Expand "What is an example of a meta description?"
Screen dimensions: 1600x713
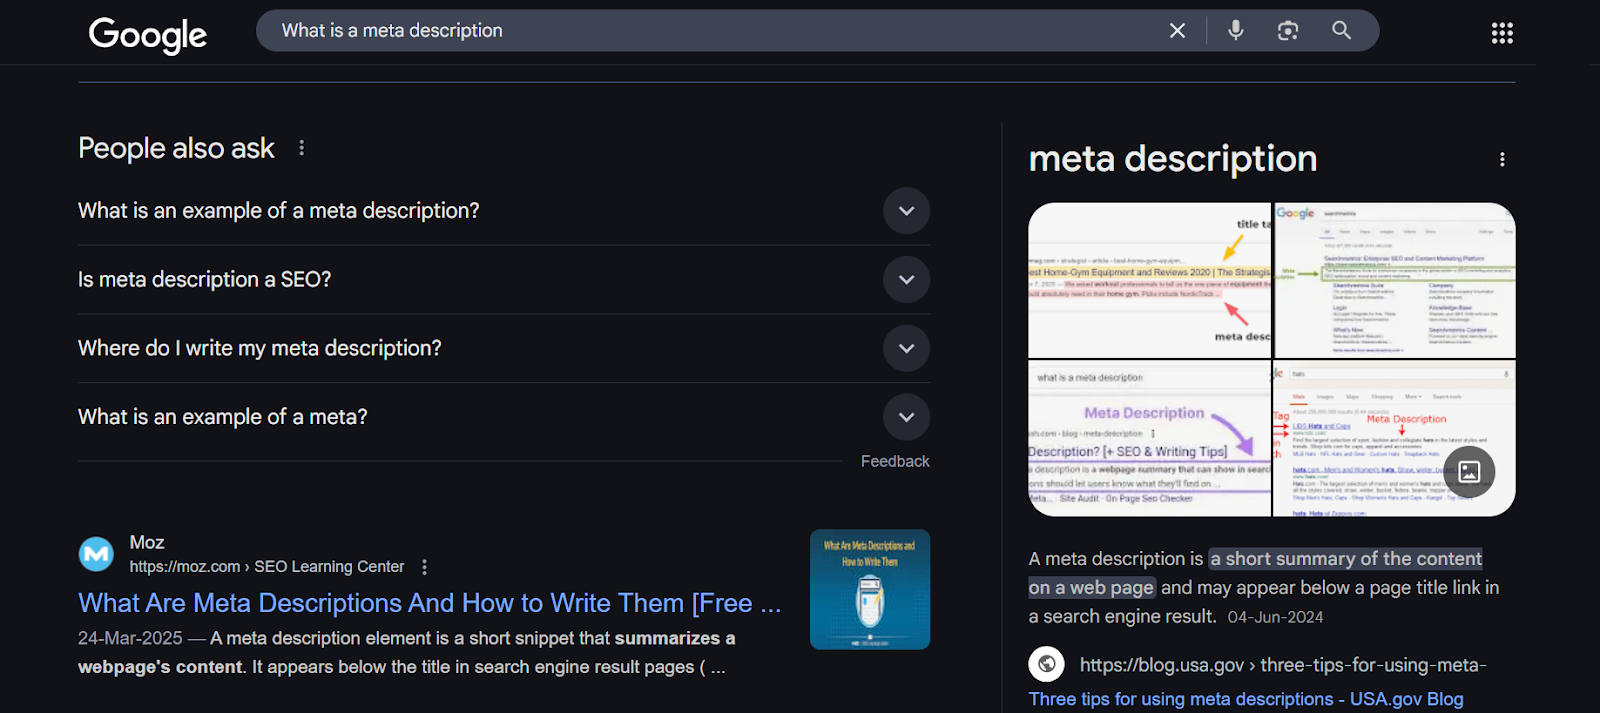(x=906, y=211)
